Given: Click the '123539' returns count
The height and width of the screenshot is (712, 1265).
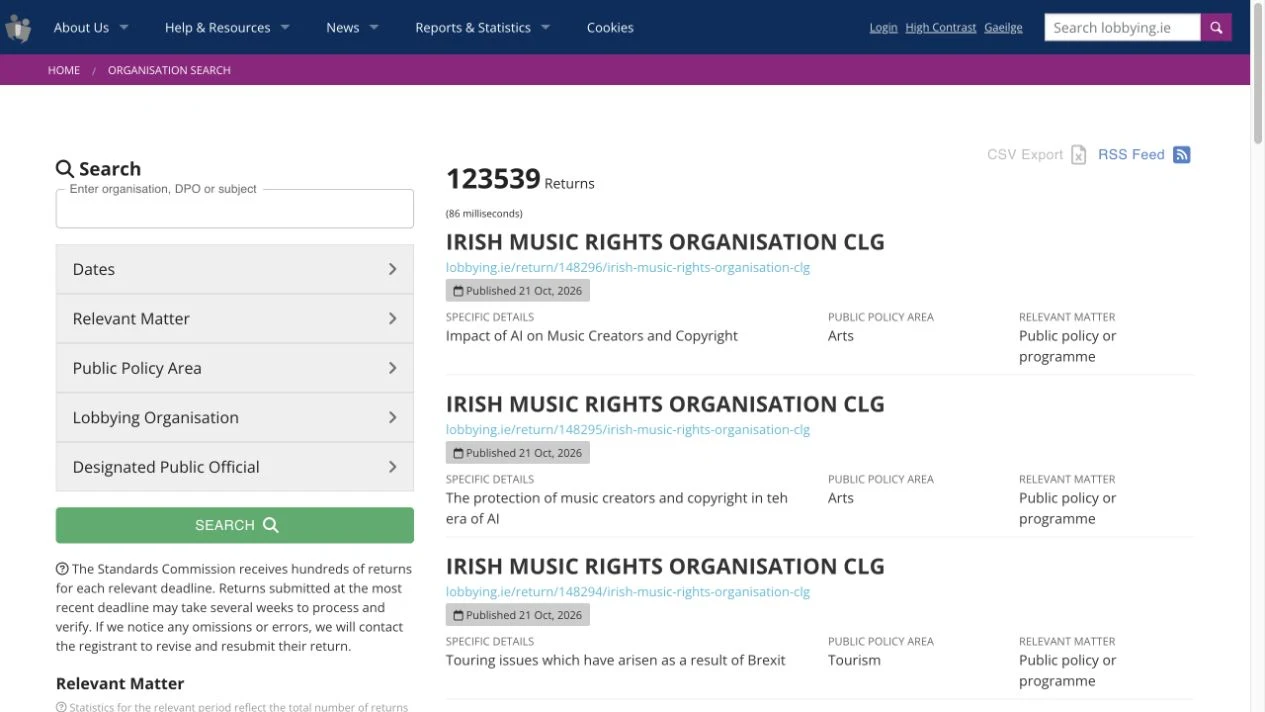Looking at the screenshot, I should (493, 179).
